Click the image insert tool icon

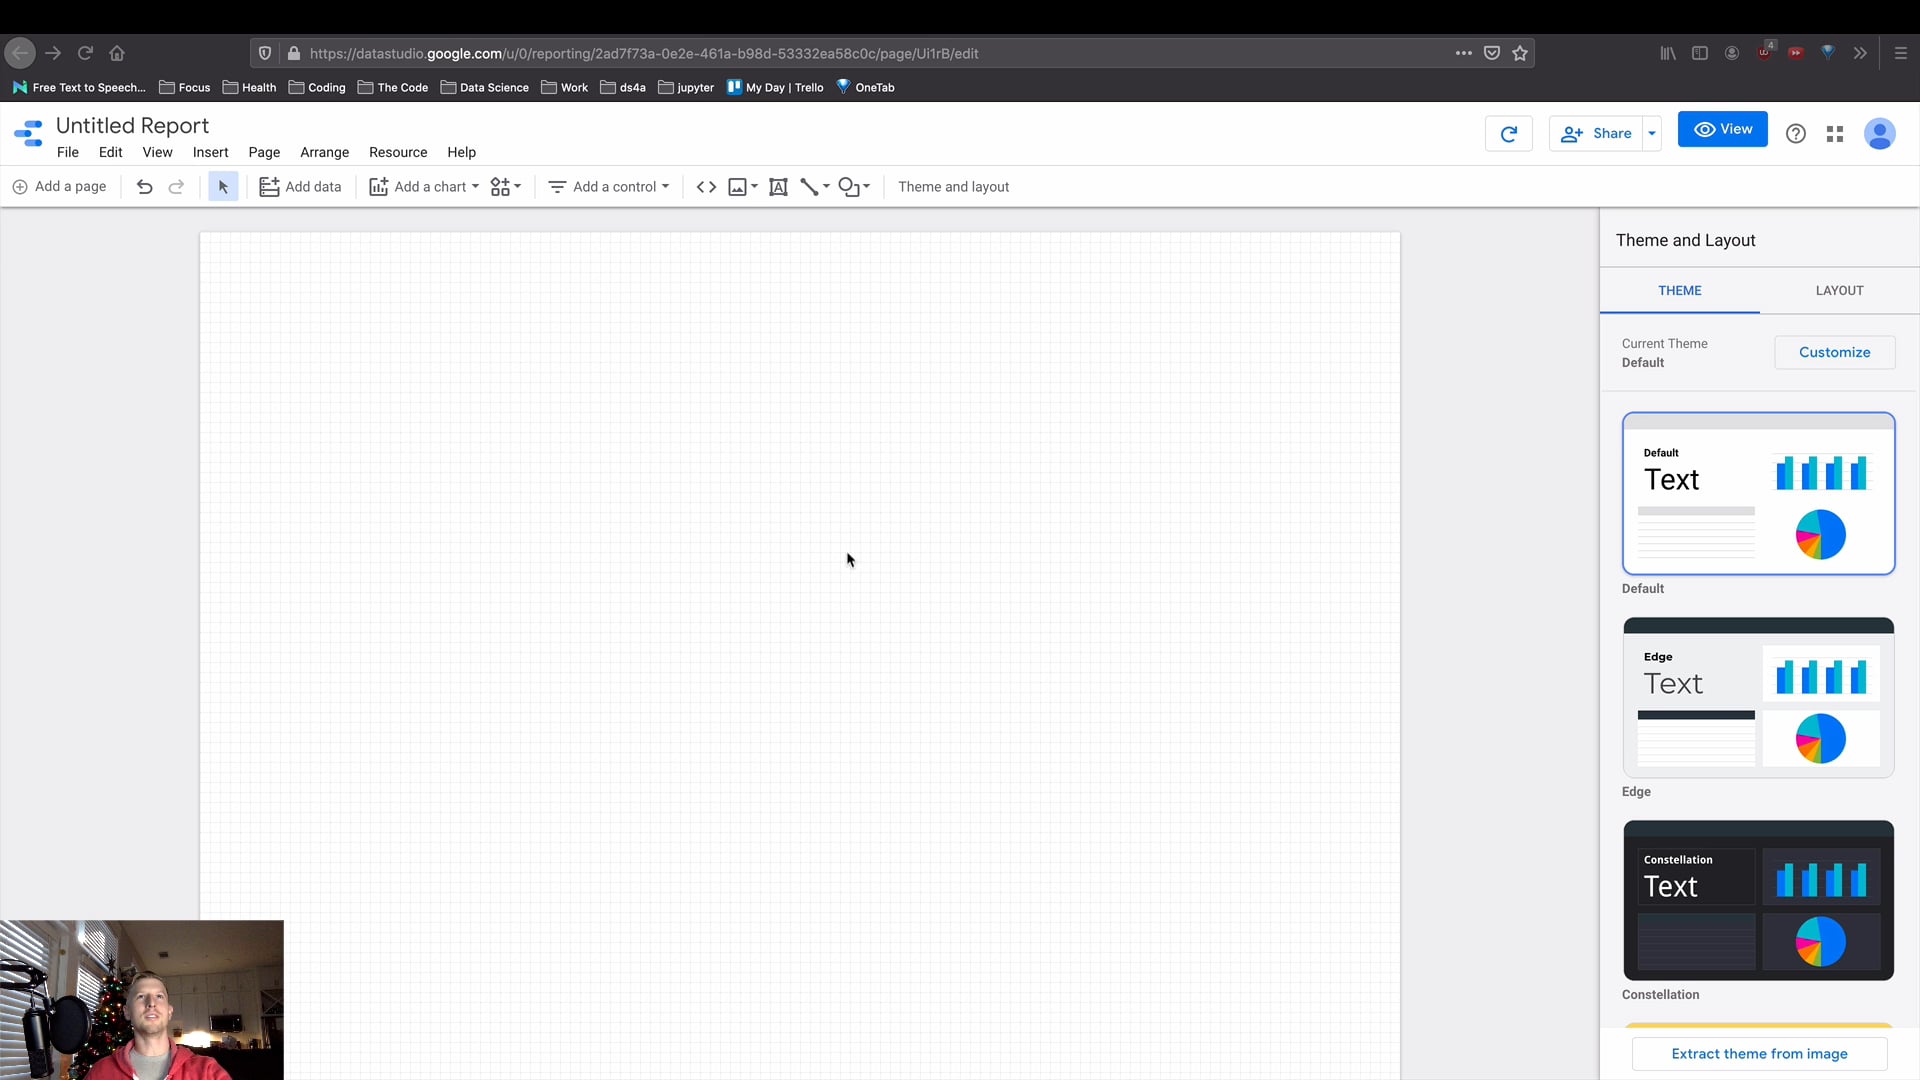(x=738, y=186)
